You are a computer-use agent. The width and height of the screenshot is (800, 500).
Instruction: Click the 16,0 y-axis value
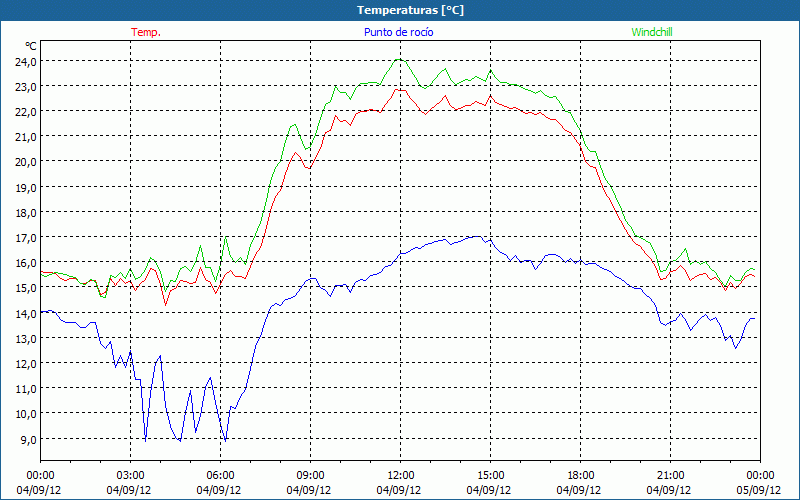pos(27,263)
